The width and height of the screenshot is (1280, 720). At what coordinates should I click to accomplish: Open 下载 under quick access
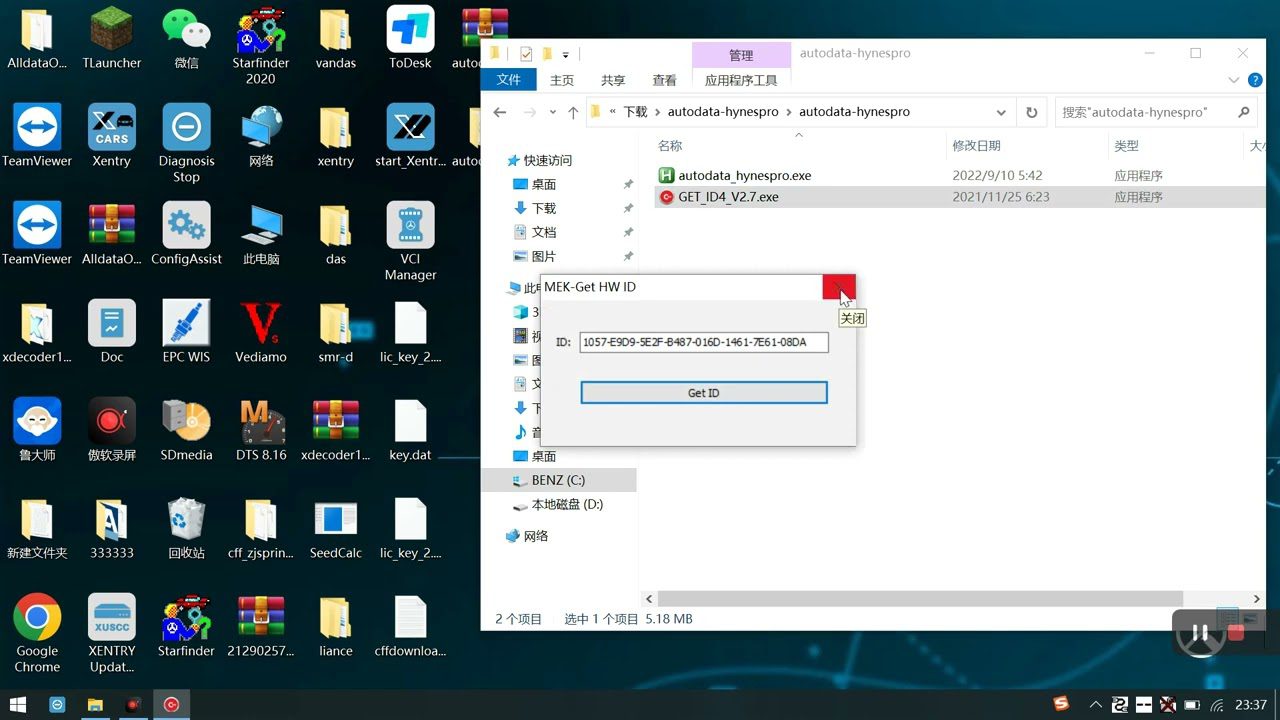click(544, 208)
